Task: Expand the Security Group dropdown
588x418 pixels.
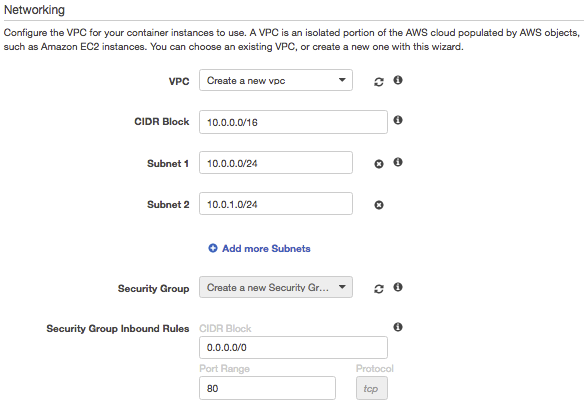Action: pos(276,287)
